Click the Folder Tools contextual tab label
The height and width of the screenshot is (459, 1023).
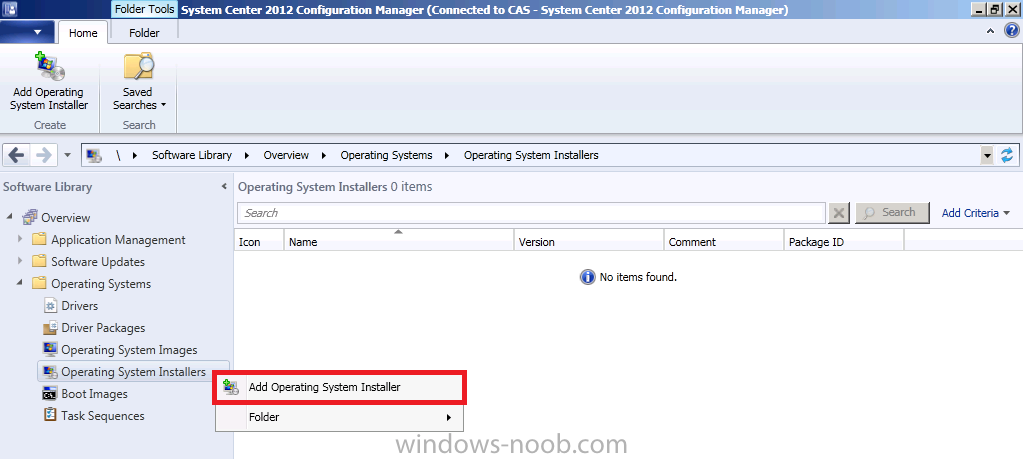click(x=144, y=10)
